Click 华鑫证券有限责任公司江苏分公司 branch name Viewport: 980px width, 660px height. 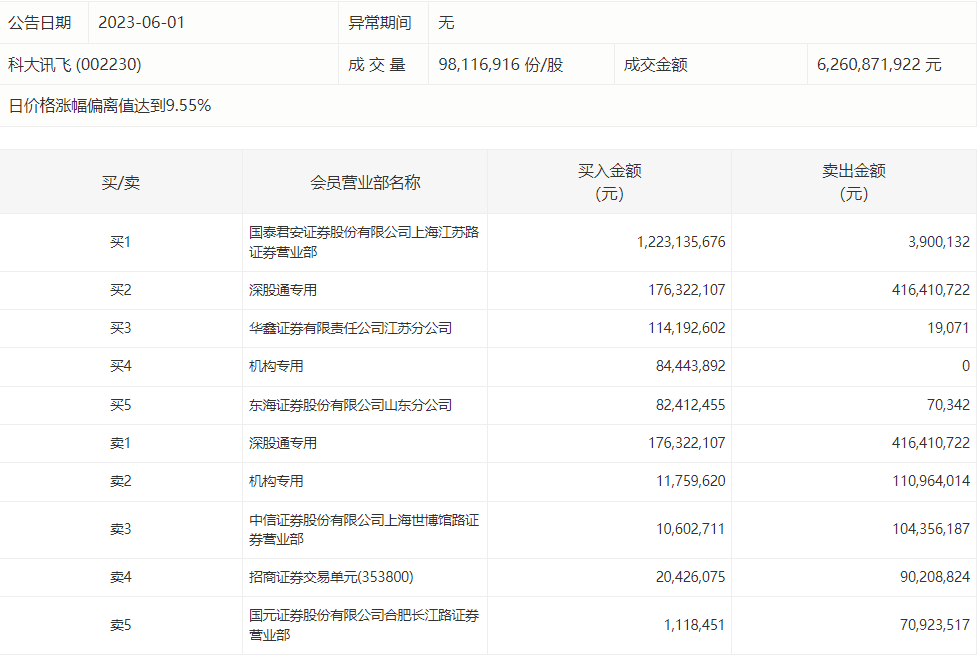(x=350, y=328)
